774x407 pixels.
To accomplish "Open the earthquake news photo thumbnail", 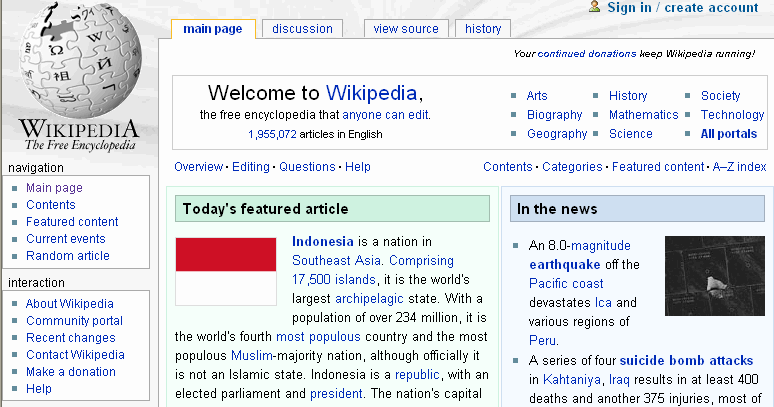I will pyautogui.click(x=714, y=276).
